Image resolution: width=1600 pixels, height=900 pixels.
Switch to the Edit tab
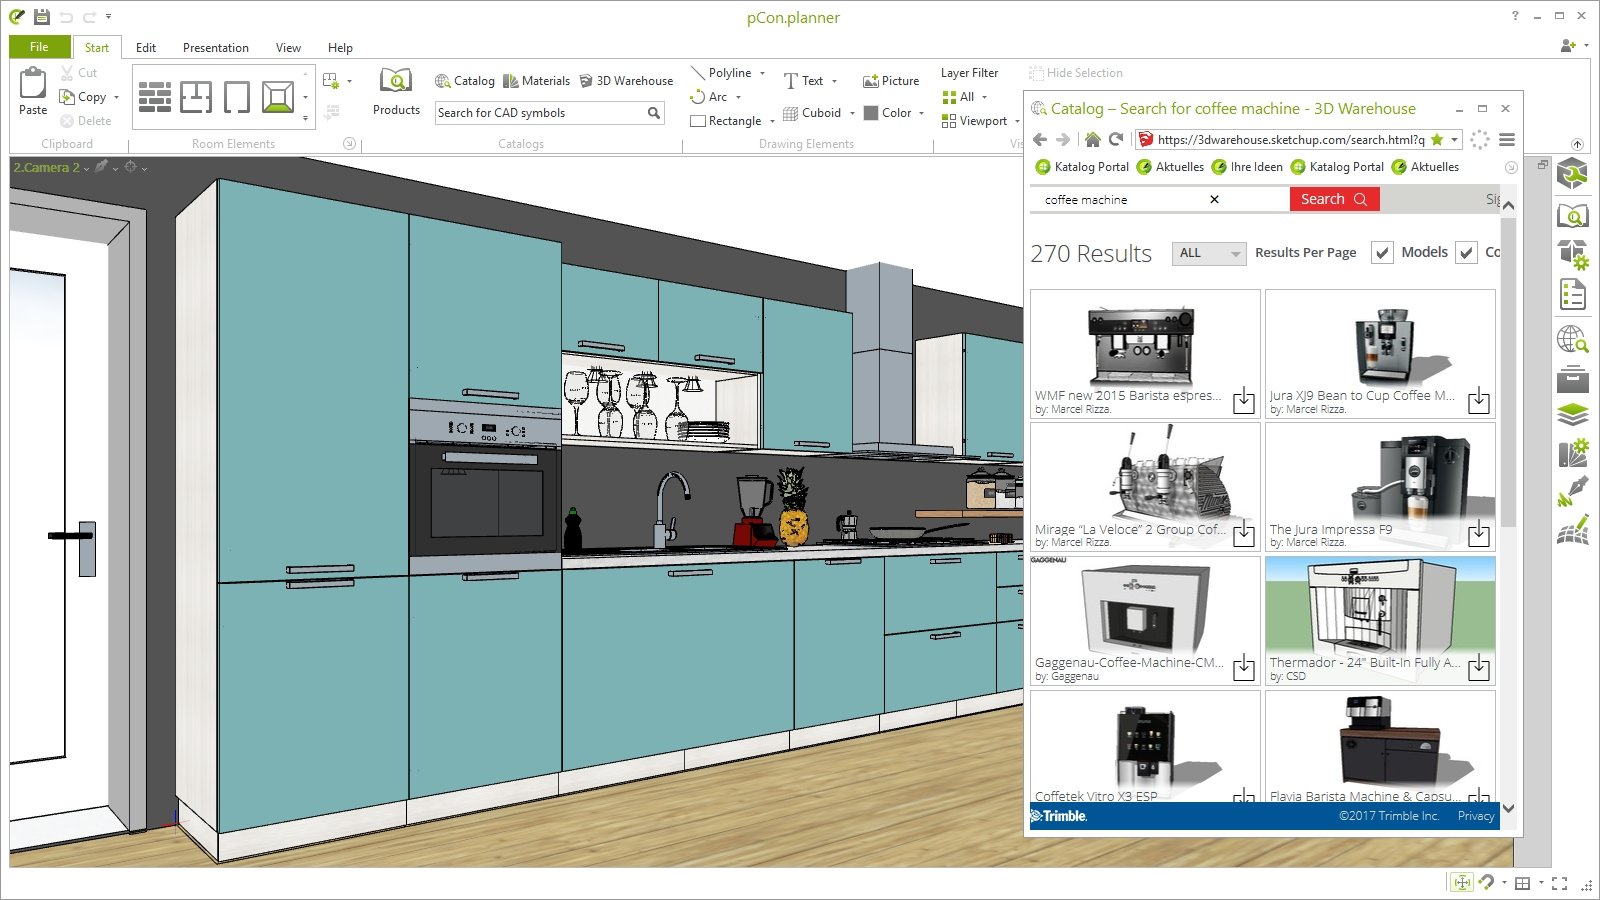[146, 47]
